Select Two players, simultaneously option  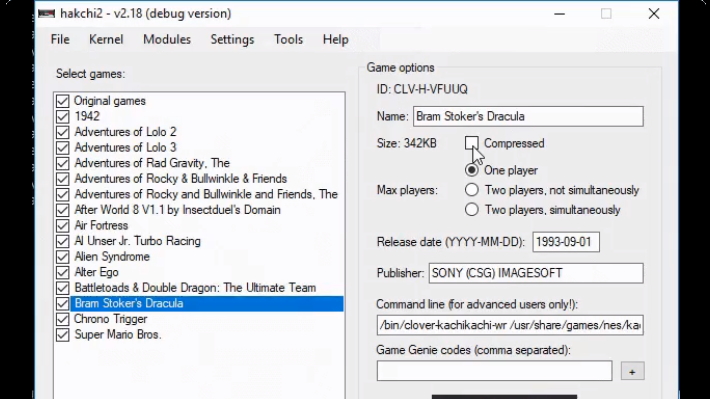tap(471, 210)
